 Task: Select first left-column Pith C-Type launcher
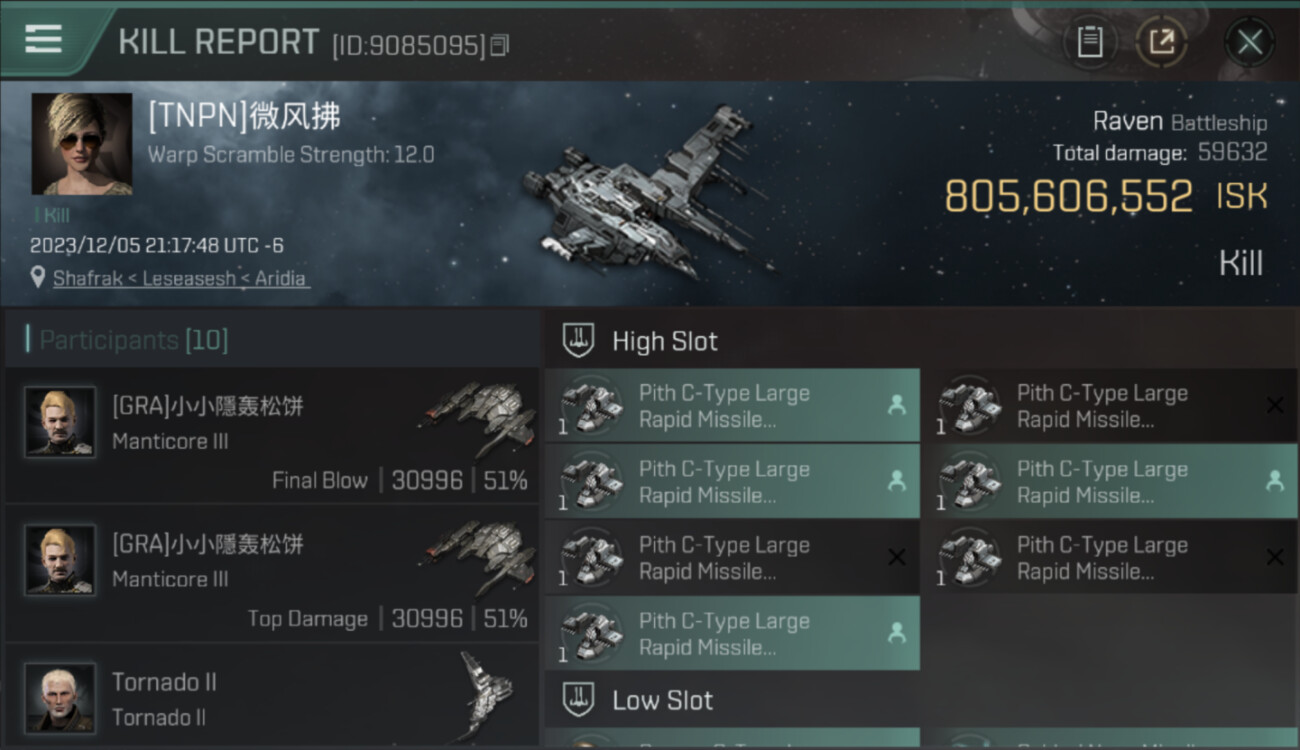732,406
